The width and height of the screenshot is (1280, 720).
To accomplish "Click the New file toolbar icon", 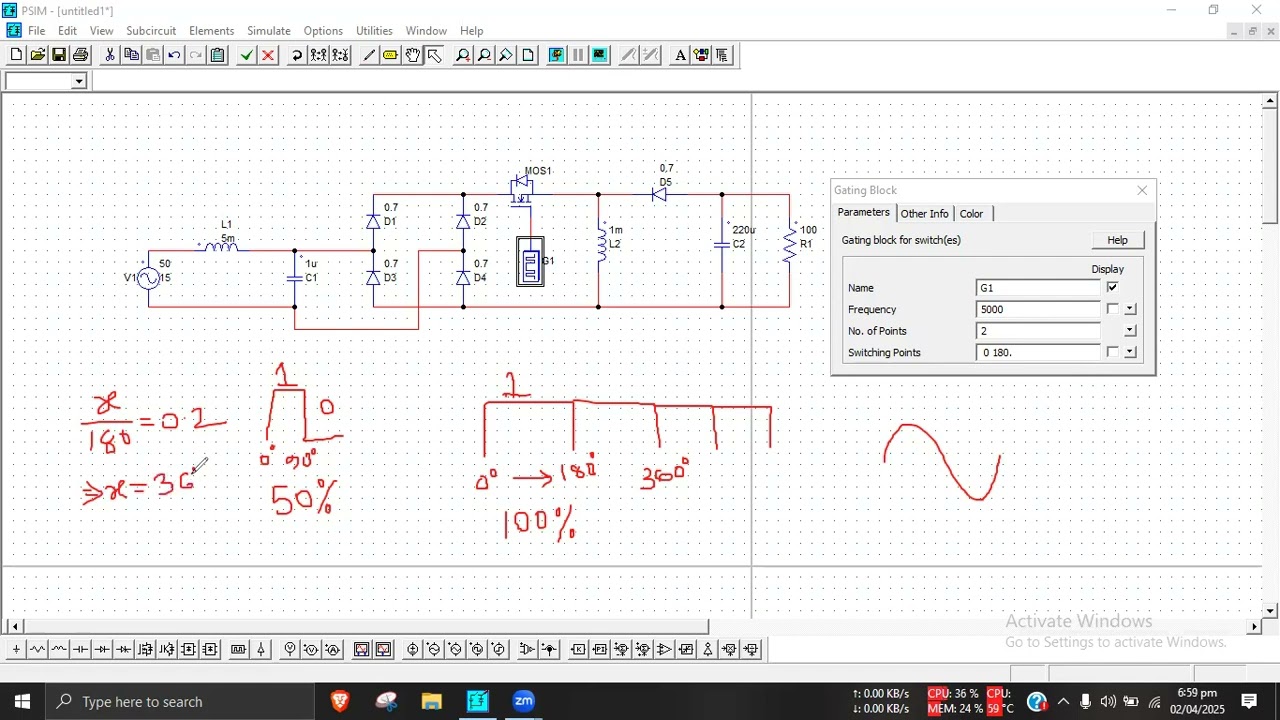I will pyautogui.click(x=16, y=55).
